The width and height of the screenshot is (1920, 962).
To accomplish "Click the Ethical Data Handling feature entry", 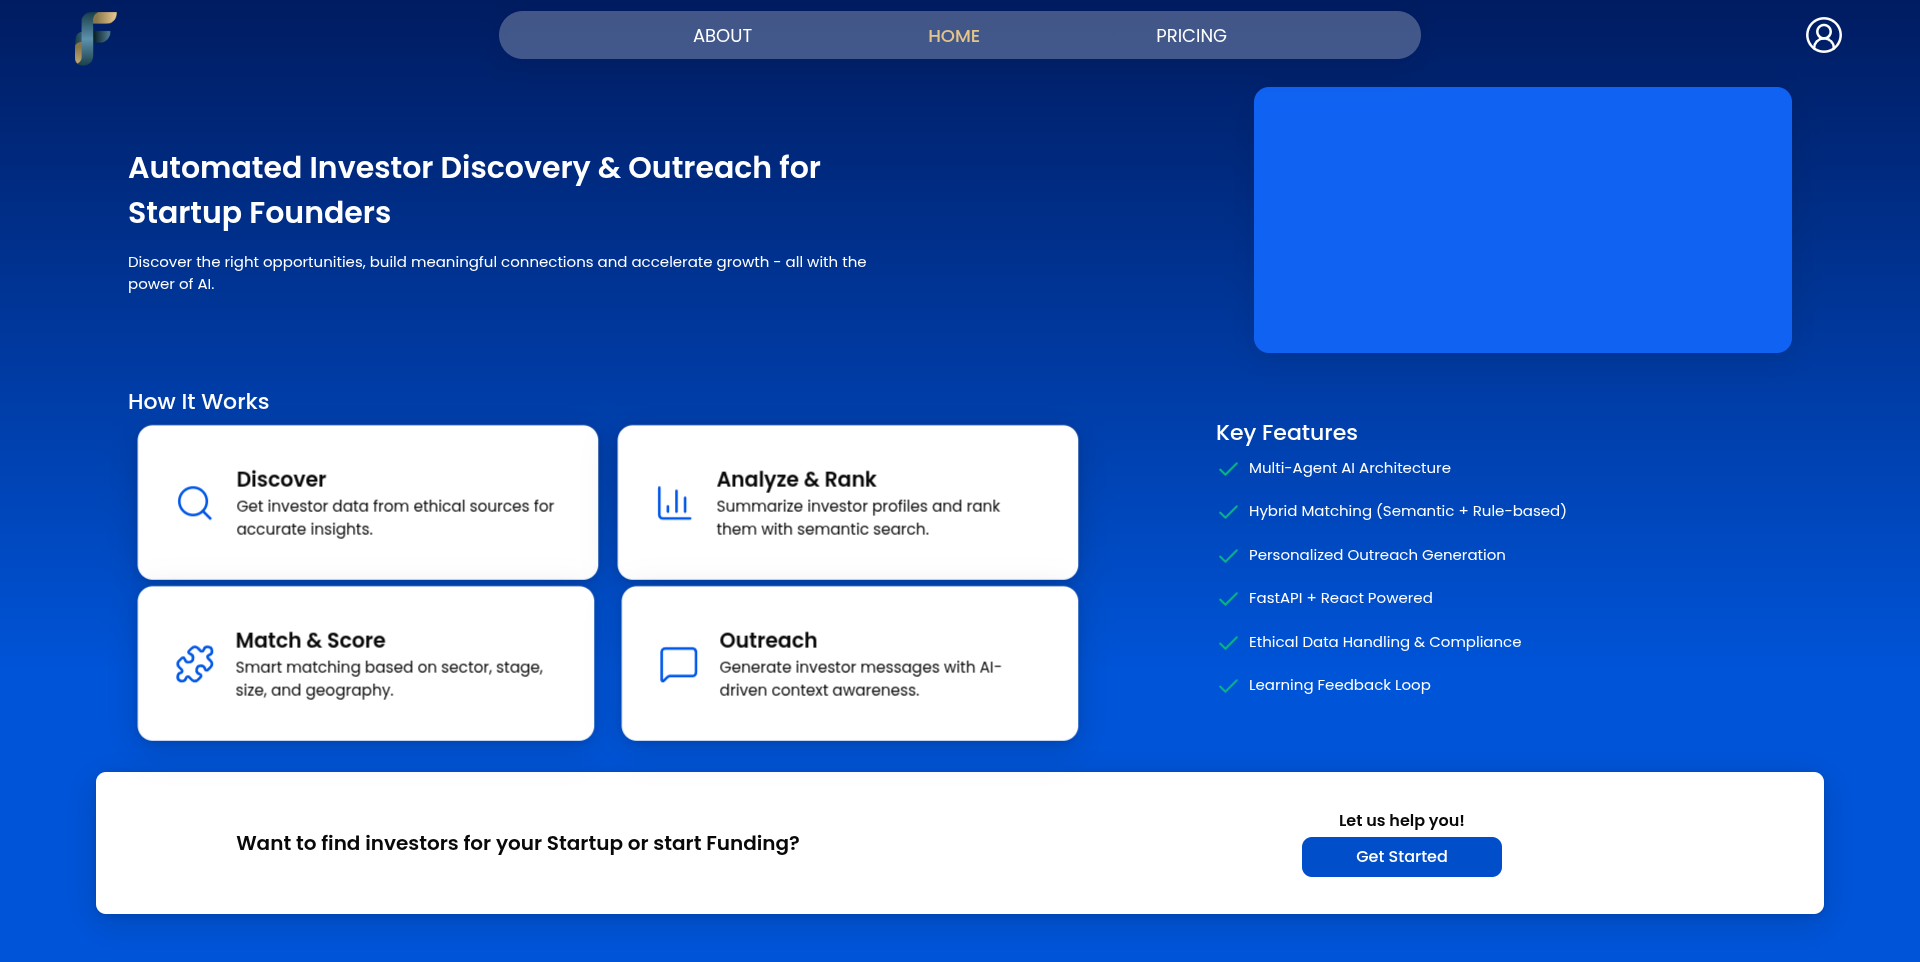I will pos(1384,642).
